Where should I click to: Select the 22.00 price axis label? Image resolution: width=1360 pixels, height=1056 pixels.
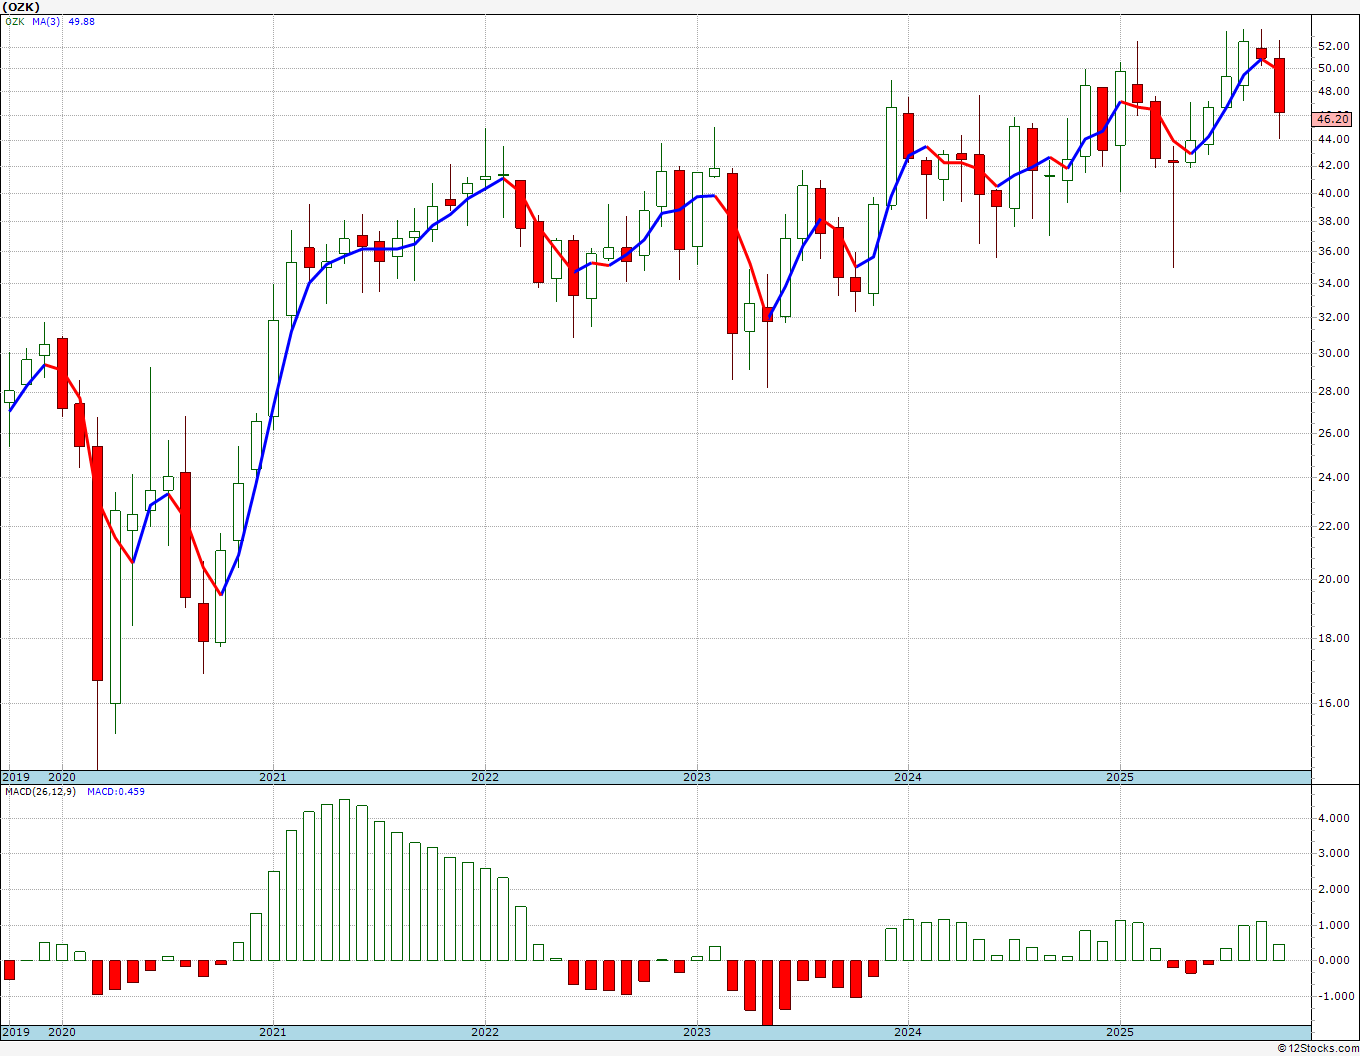tap(1332, 526)
